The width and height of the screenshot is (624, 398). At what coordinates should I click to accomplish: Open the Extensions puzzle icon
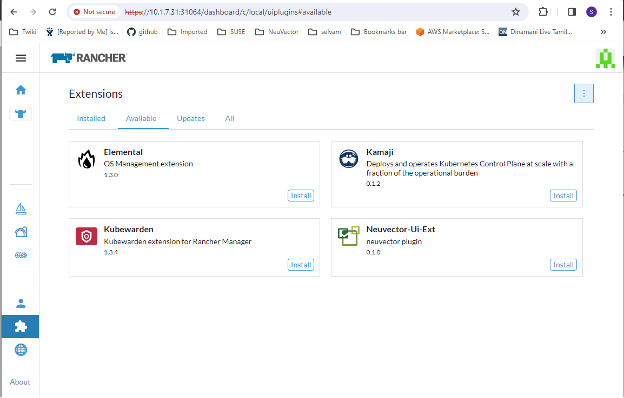click(x=20, y=326)
